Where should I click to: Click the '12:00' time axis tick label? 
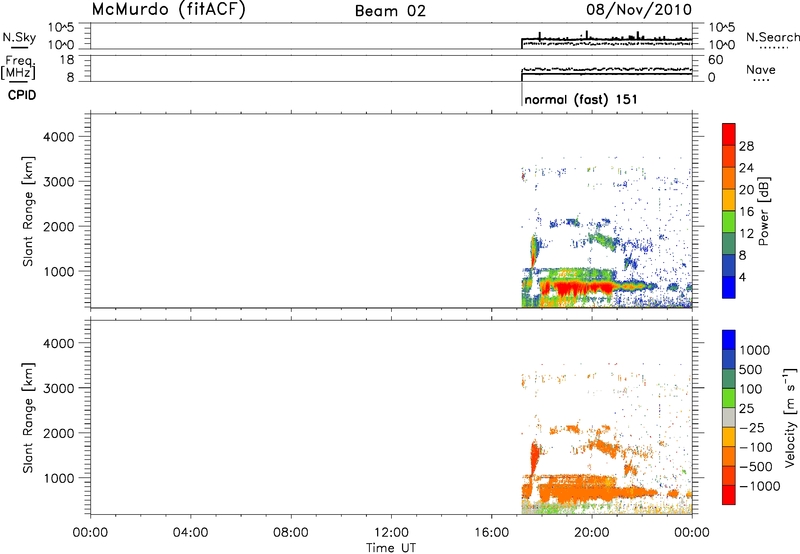tap(391, 533)
